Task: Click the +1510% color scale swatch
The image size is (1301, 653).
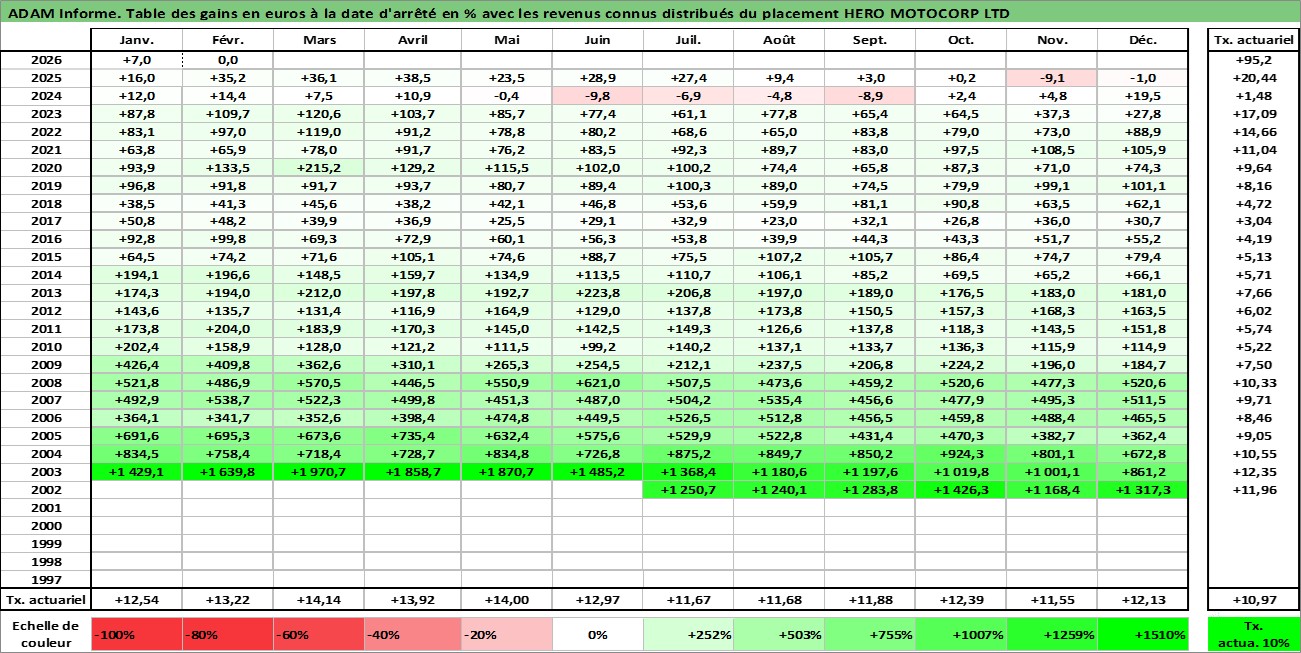Action: pos(1142,634)
